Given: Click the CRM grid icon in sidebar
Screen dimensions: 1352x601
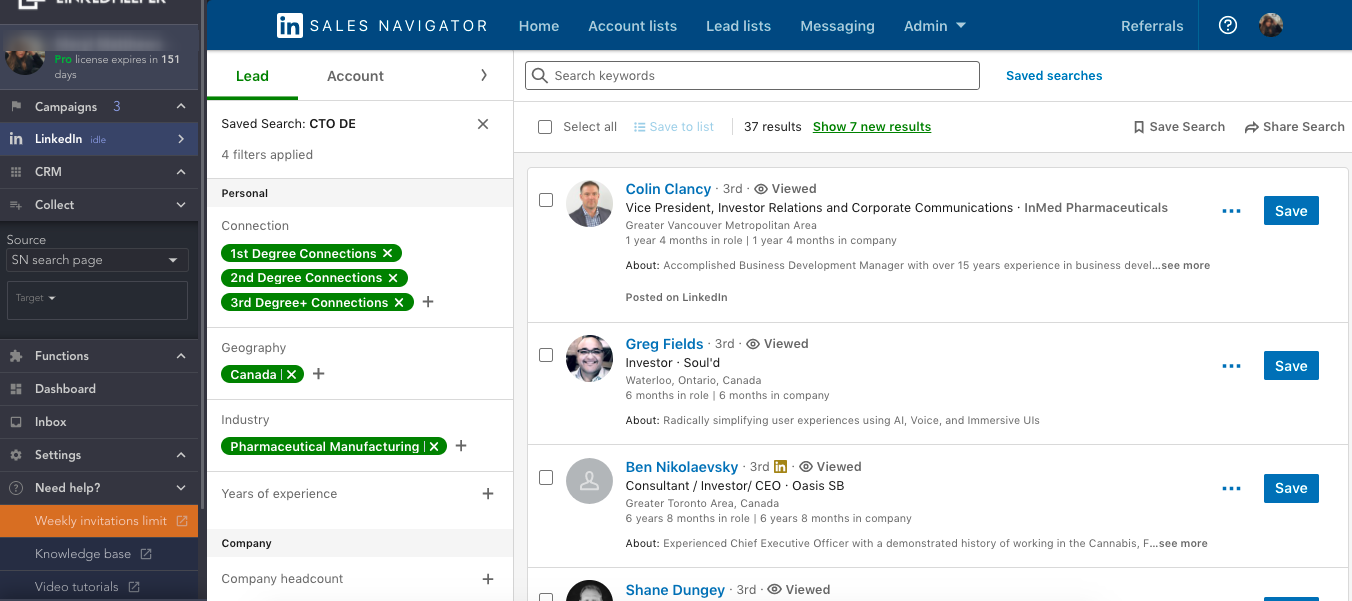Looking at the screenshot, I should [x=16, y=172].
